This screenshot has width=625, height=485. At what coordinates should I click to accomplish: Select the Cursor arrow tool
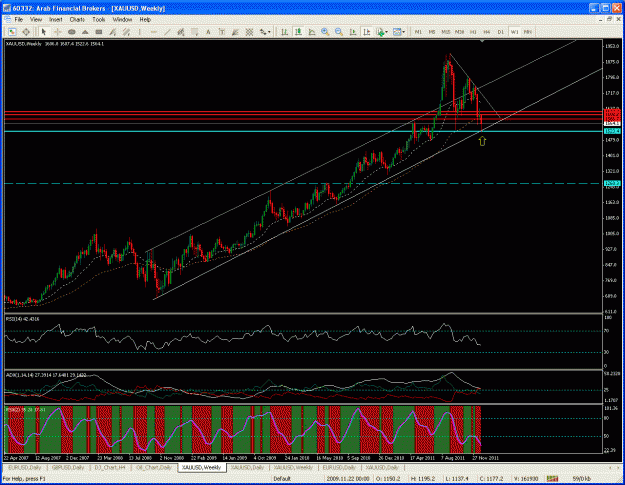44,32
